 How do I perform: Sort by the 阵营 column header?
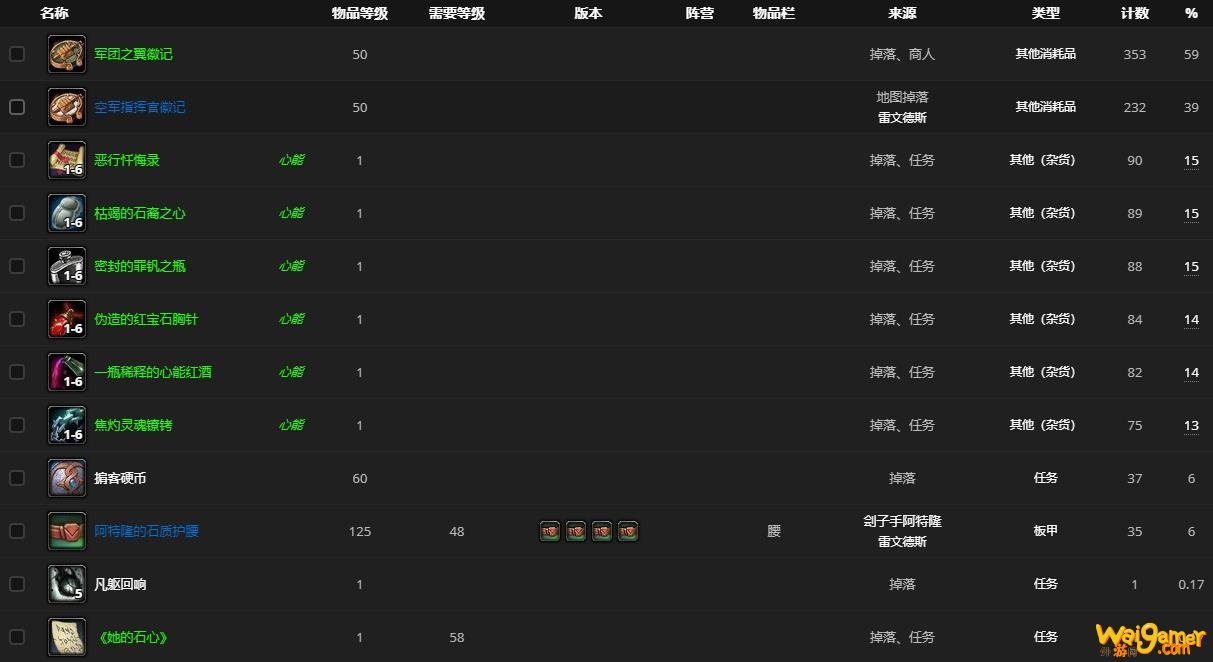click(x=700, y=14)
